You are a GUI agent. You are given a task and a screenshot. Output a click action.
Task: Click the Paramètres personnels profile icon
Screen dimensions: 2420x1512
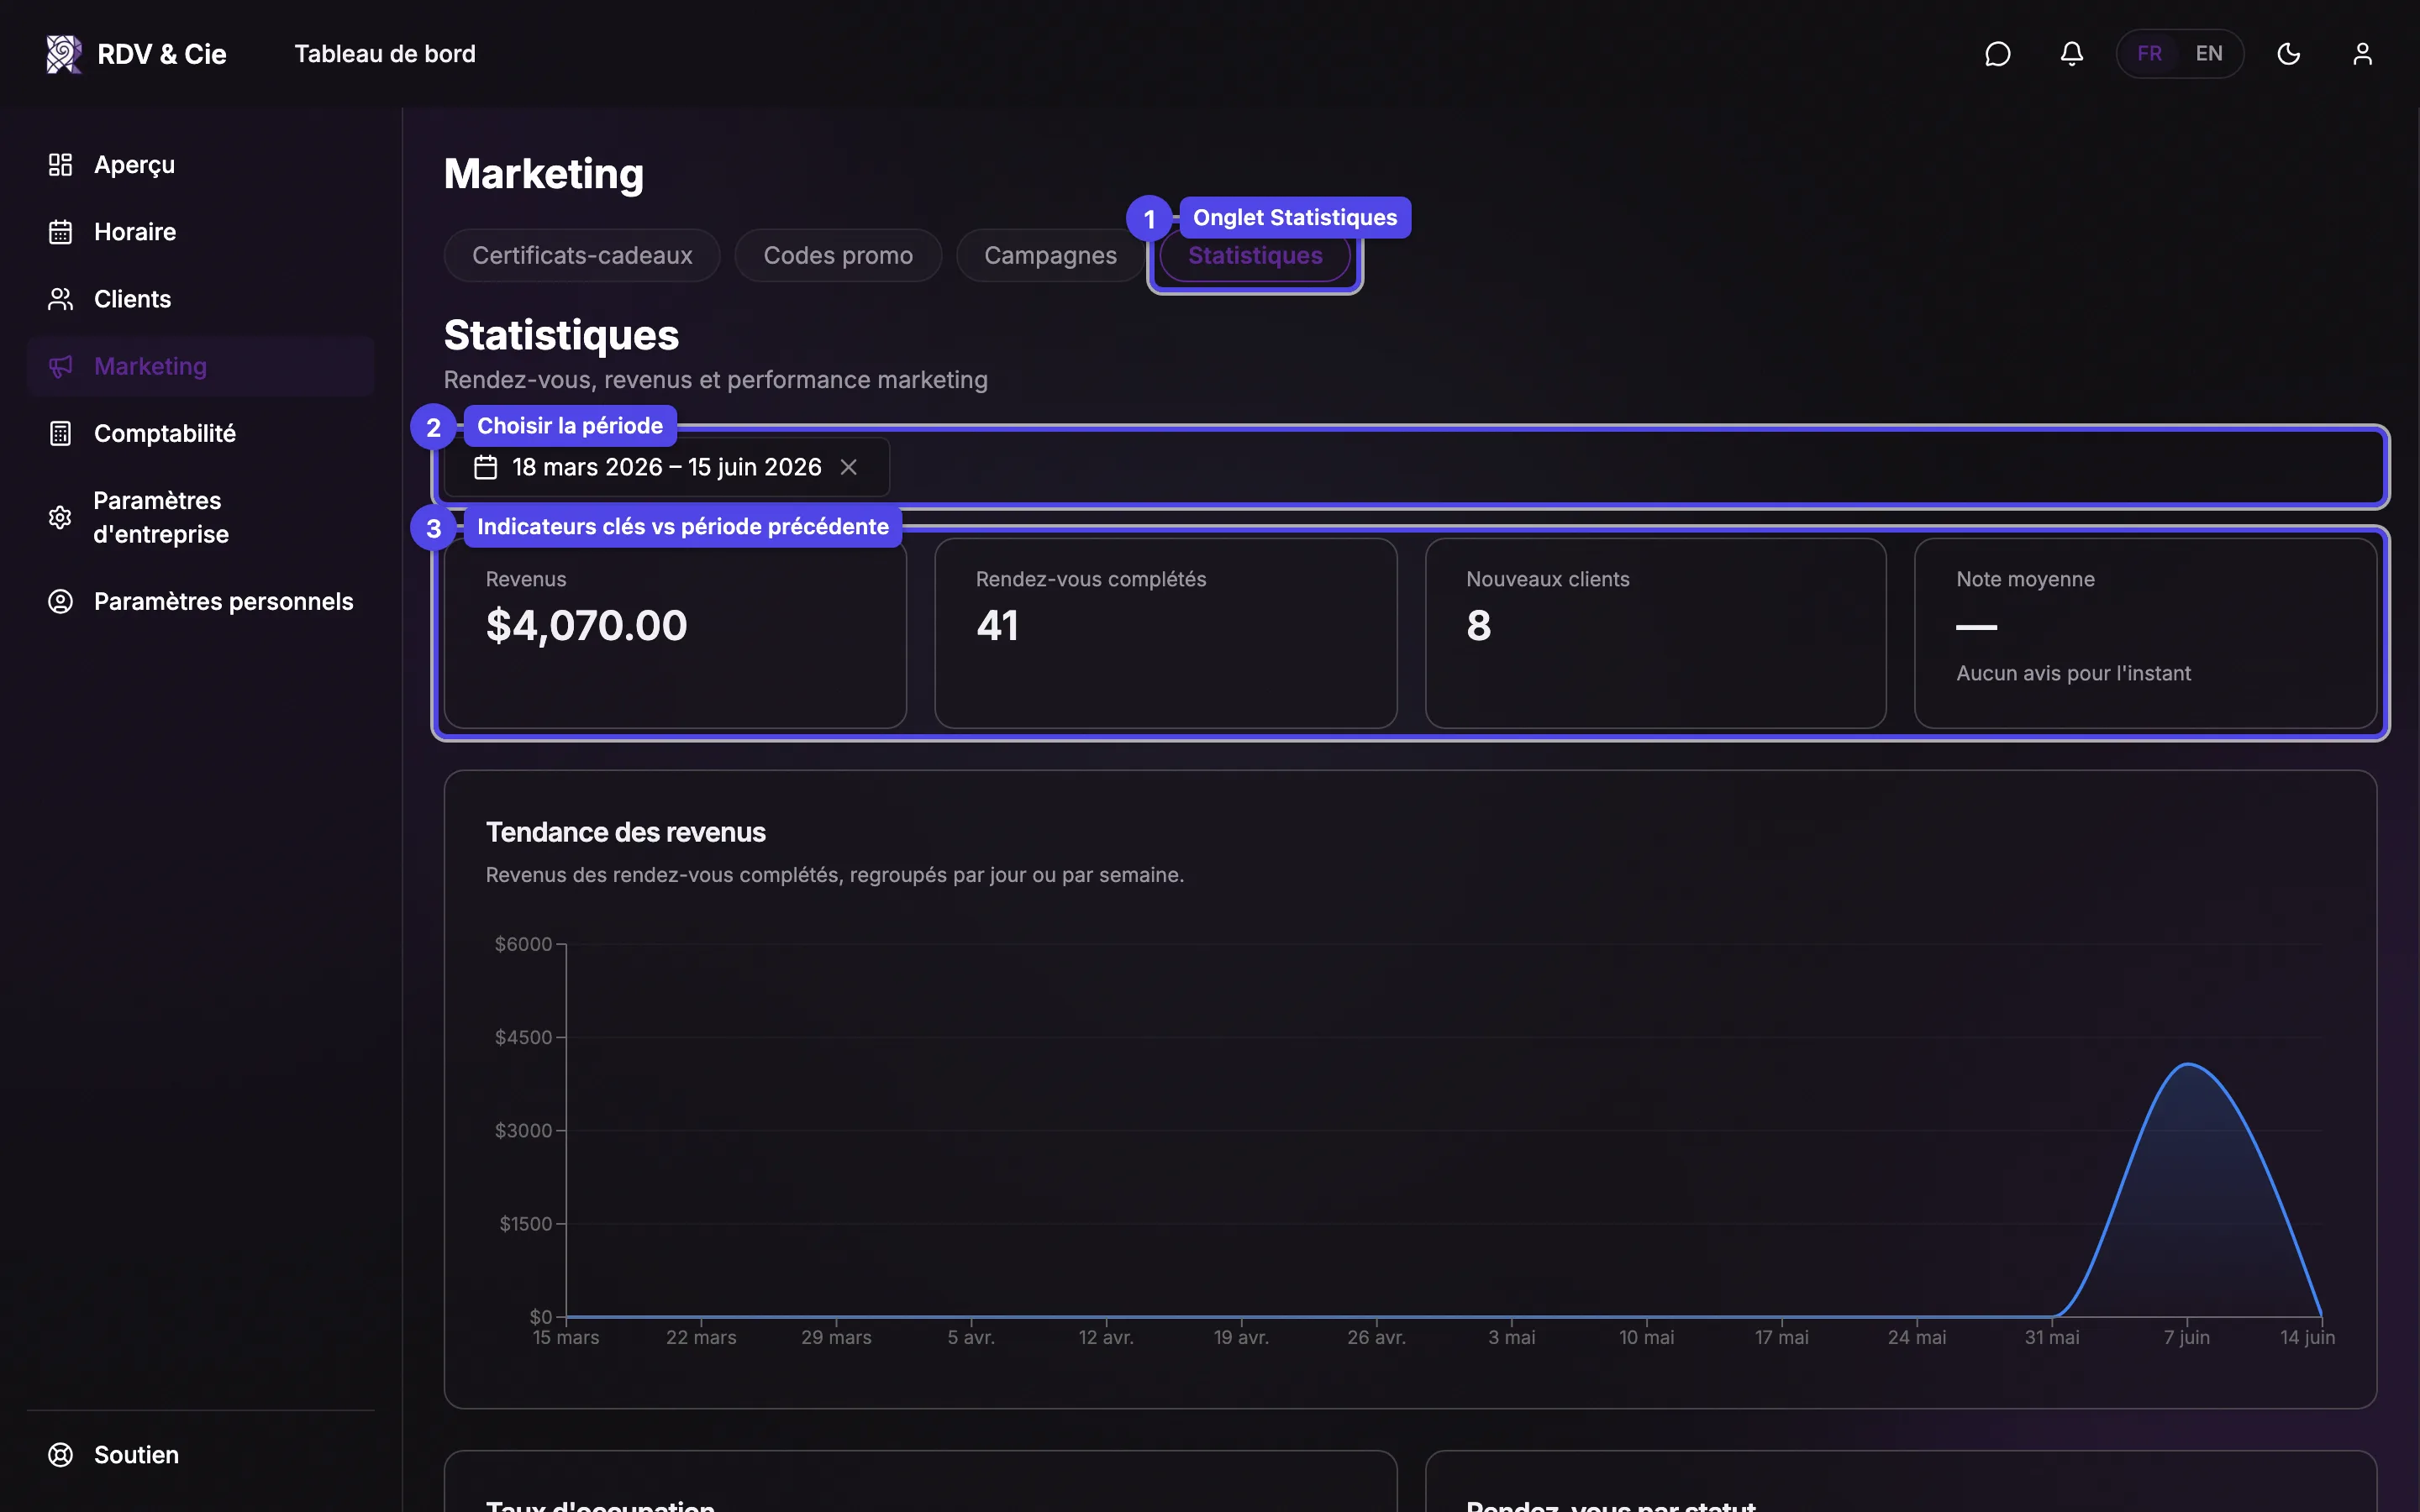[60, 601]
